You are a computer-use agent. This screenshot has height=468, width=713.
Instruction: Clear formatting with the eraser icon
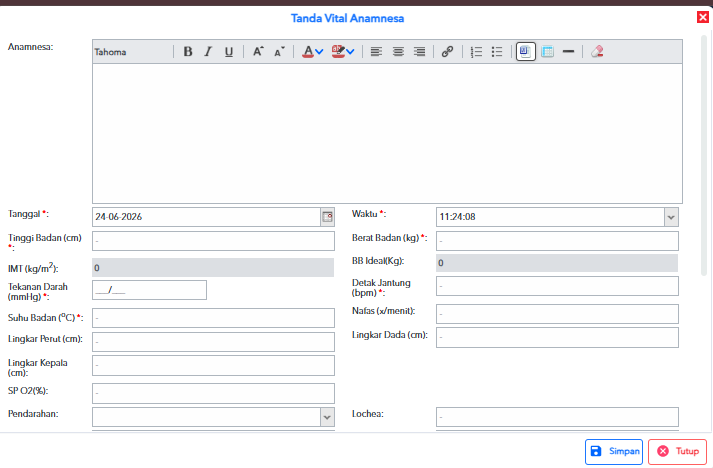coord(597,52)
